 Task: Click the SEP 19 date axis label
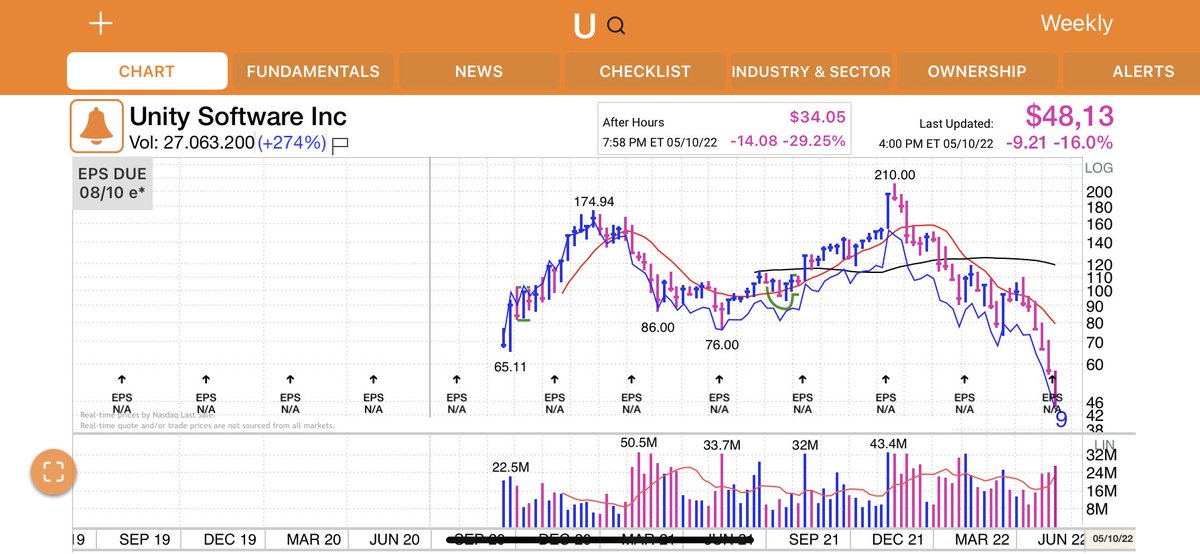(145, 539)
